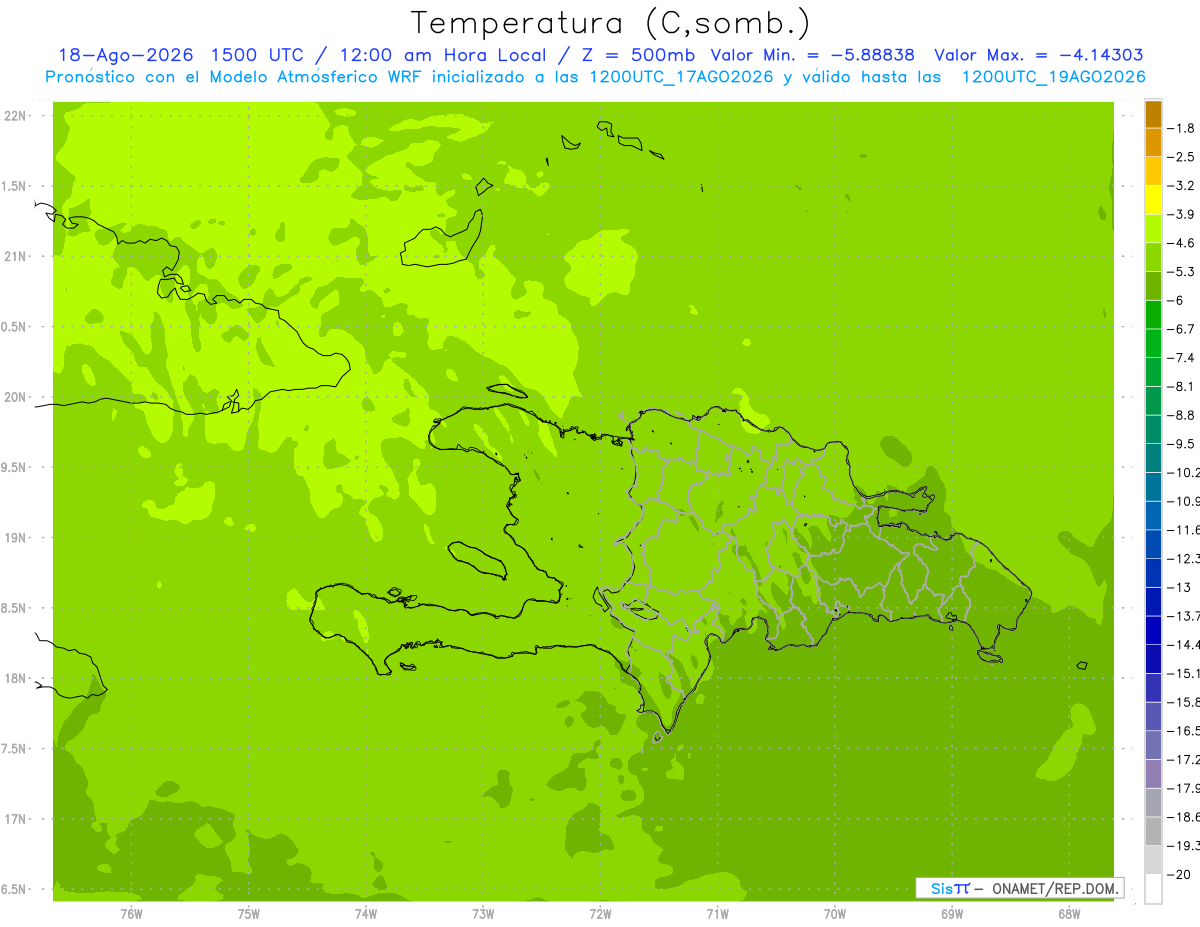This screenshot has height=927, width=1200.
Task: Click the "70W" longitude label
Action: (x=834, y=914)
